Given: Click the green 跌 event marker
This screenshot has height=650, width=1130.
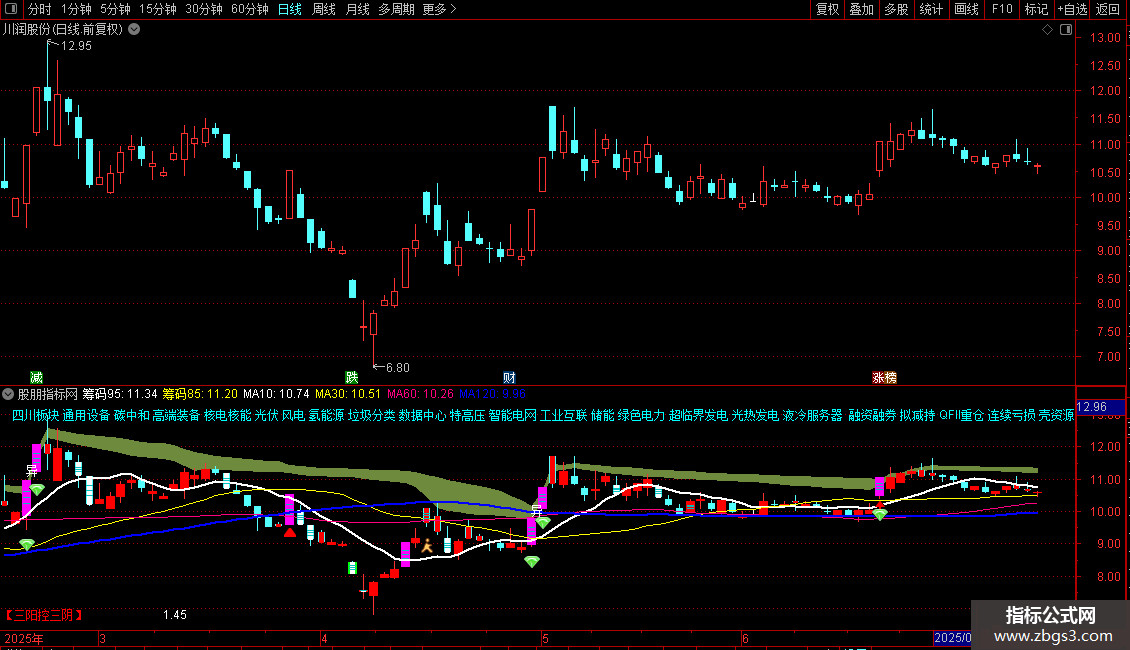Looking at the screenshot, I should tap(352, 378).
